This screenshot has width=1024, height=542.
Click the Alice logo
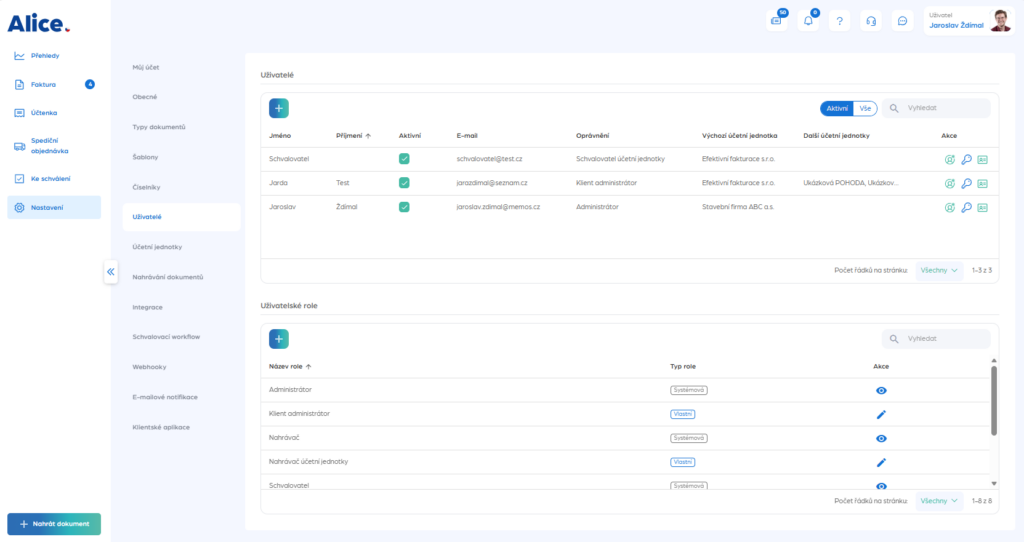[x=39, y=24]
